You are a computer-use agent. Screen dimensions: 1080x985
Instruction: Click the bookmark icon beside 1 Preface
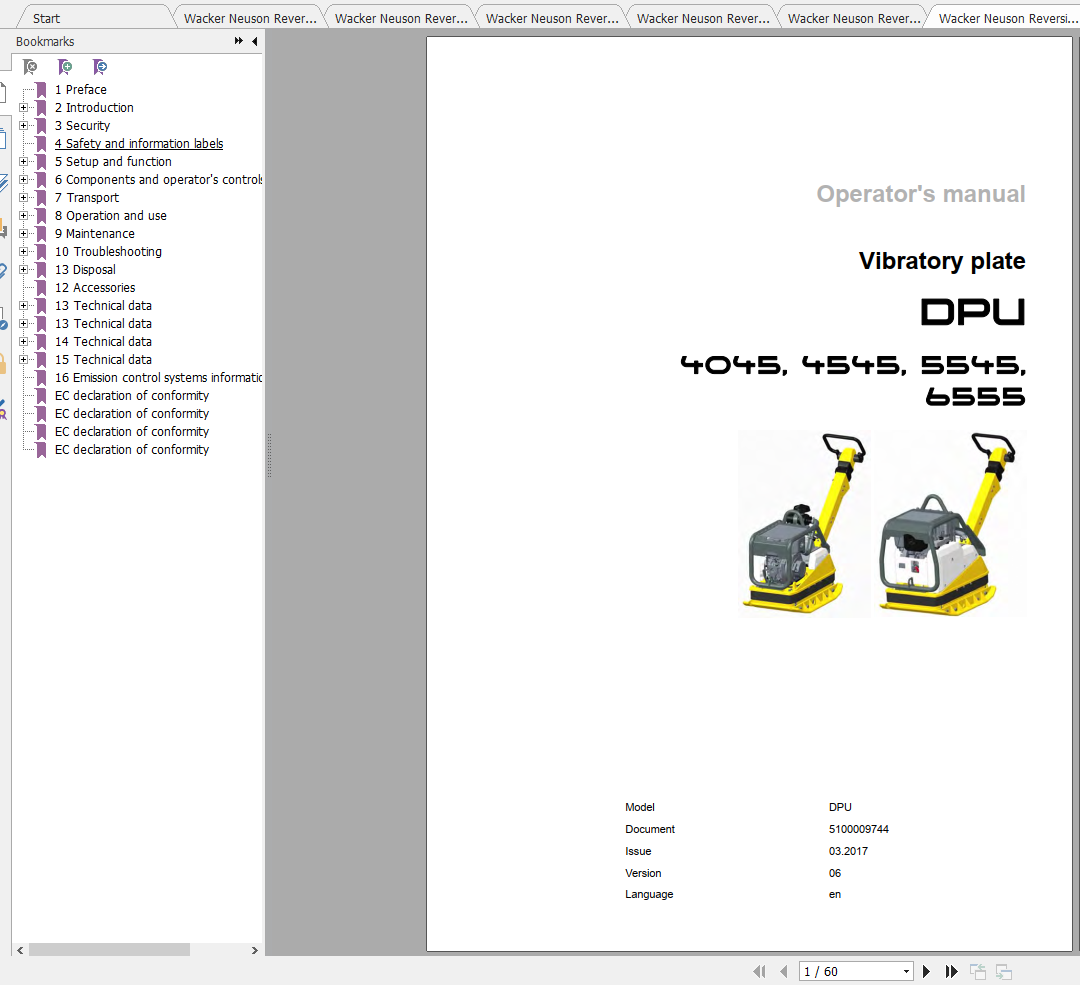pyautogui.click(x=41, y=90)
